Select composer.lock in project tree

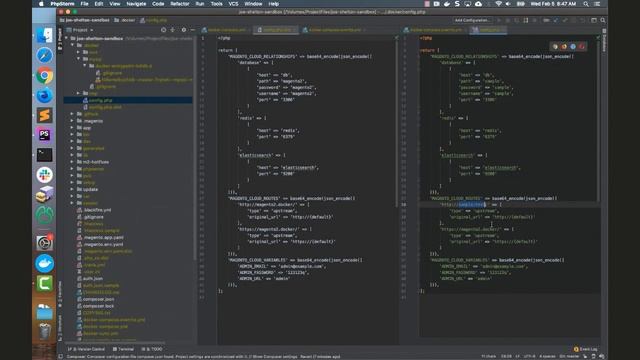(98, 306)
